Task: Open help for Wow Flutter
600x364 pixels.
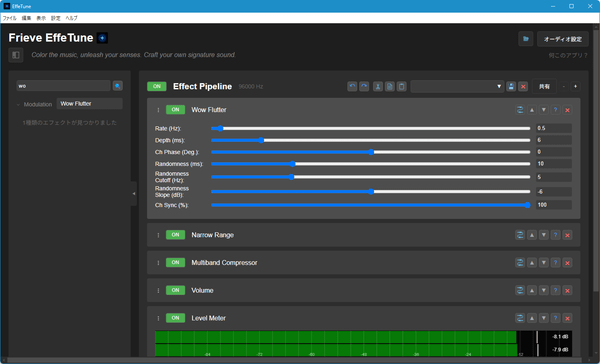Action: click(556, 110)
